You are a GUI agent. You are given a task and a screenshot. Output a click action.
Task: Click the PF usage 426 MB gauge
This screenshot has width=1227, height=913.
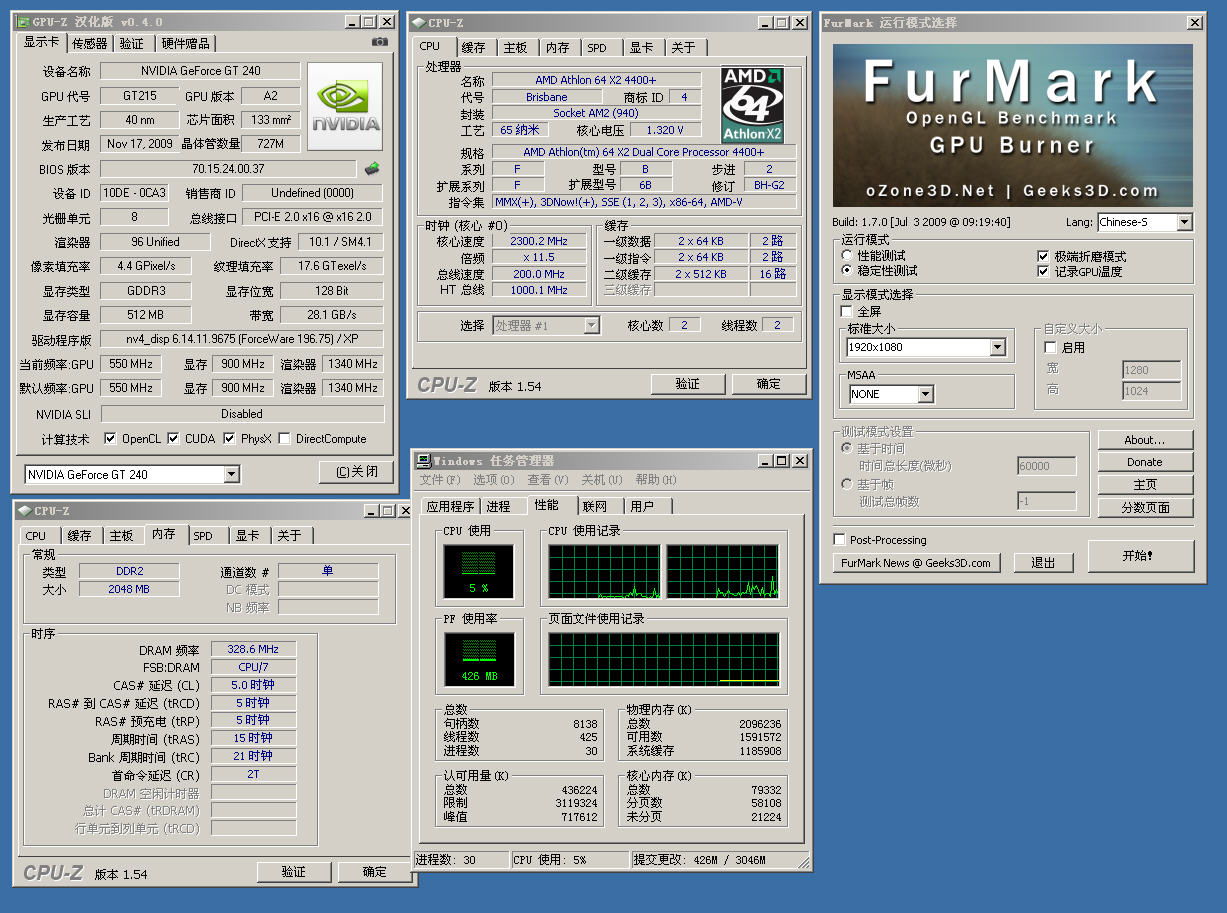tap(478, 661)
